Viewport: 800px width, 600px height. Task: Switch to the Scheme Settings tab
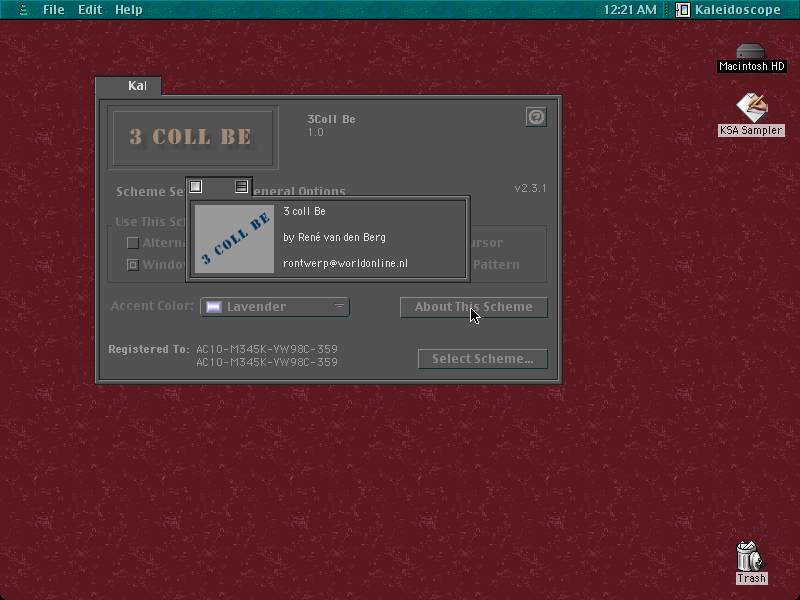pos(150,192)
